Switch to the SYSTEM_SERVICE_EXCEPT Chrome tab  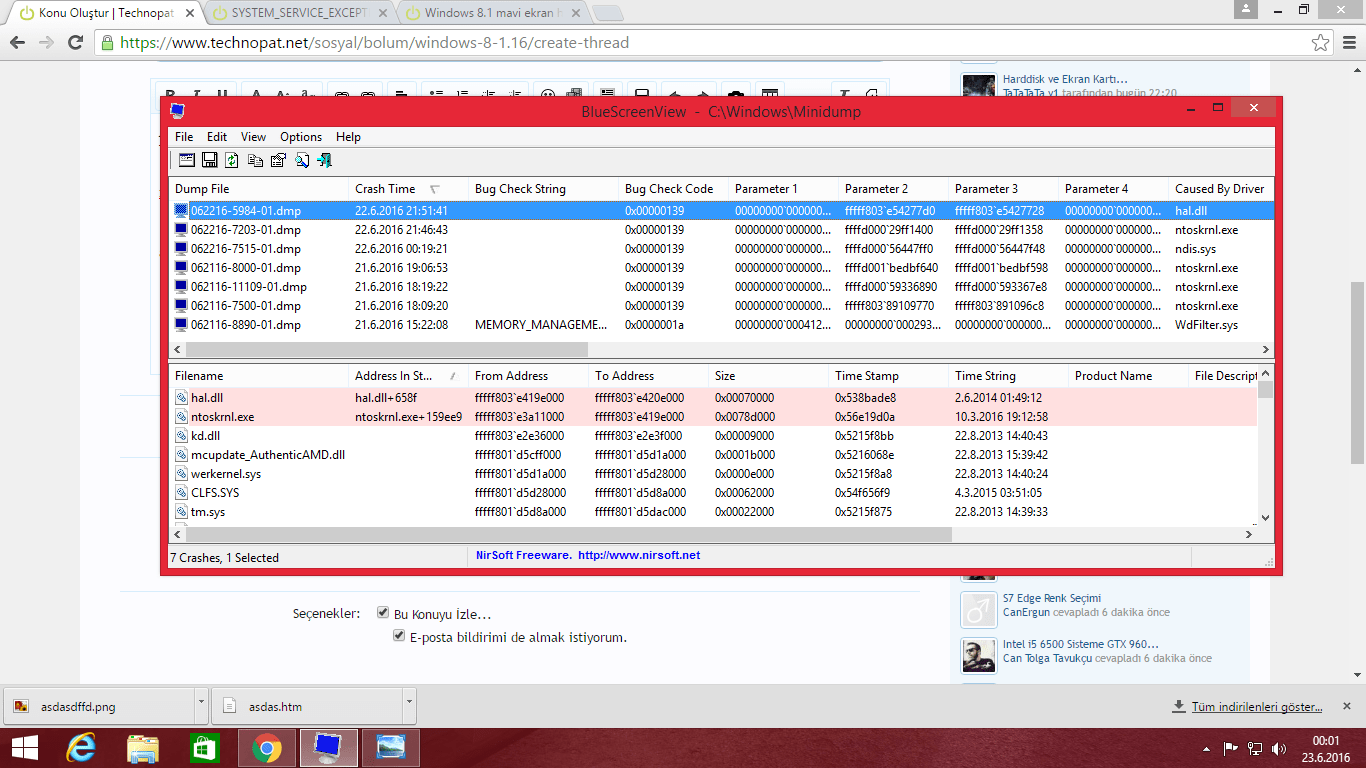[300, 13]
